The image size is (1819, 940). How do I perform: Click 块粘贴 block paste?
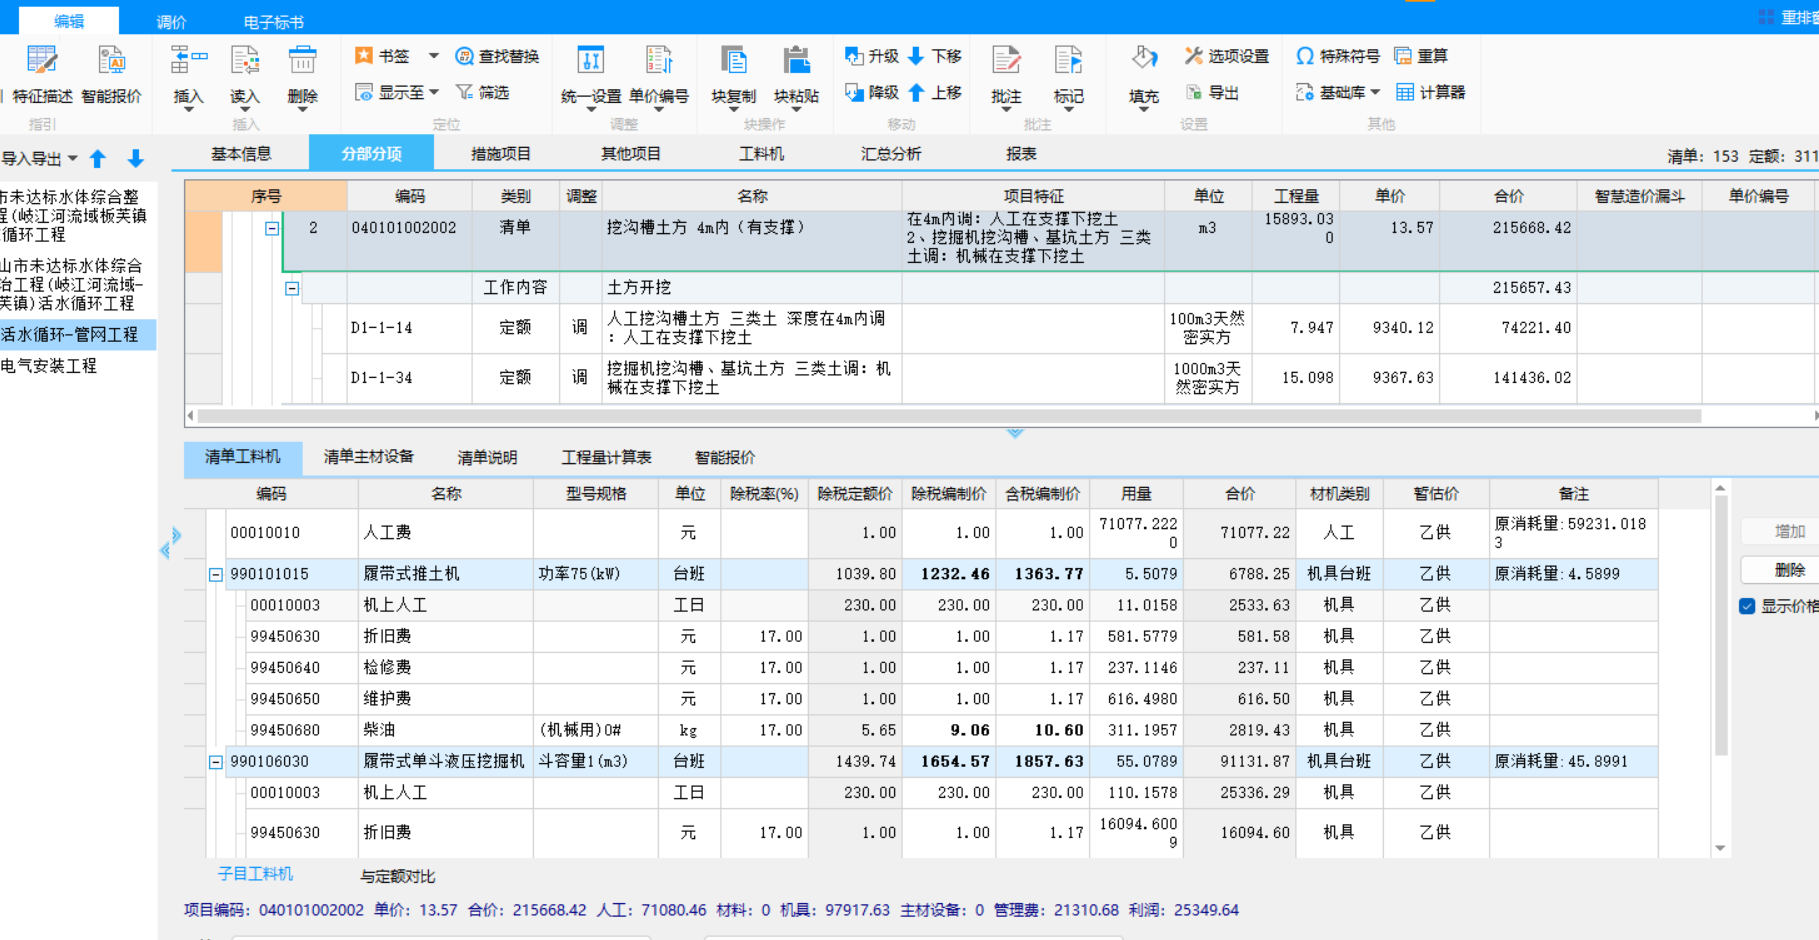click(x=796, y=76)
